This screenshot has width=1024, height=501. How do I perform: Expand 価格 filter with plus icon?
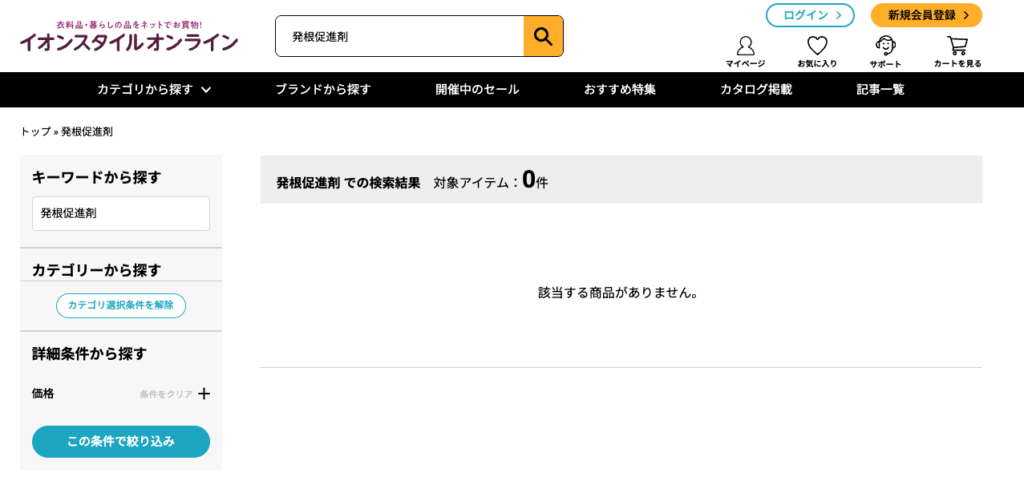pyautogui.click(x=204, y=394)
